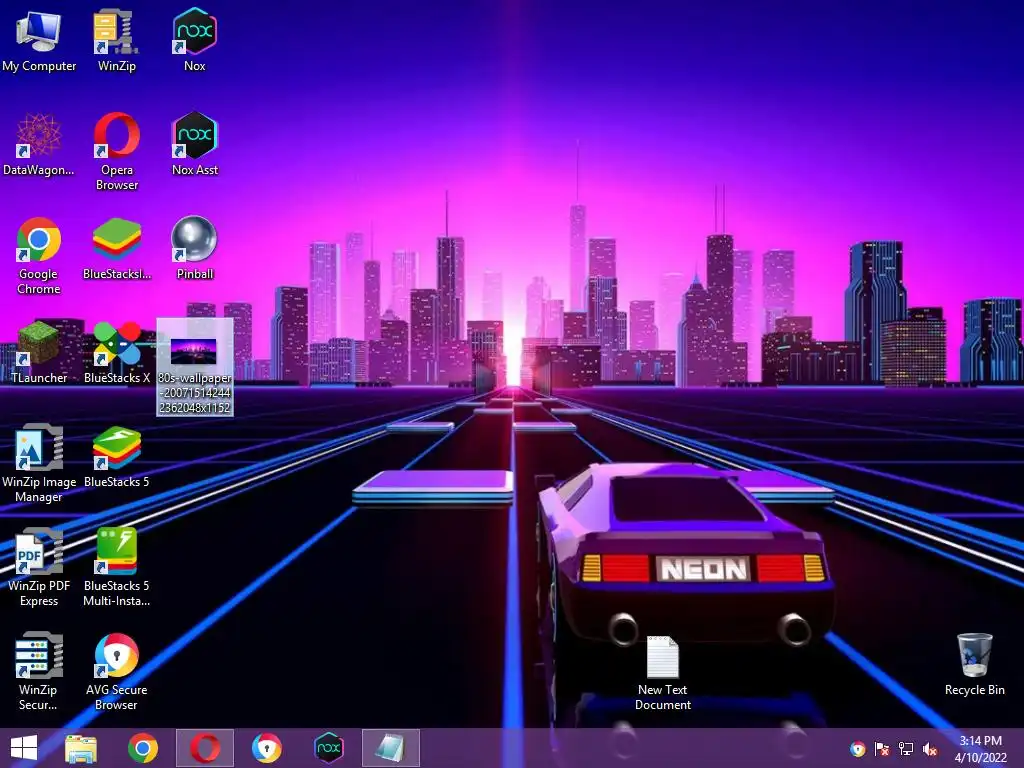Select the Nox Asst desktop shortcut
The height and width of the screenshot is (768, 1024).
click(195, 145)
